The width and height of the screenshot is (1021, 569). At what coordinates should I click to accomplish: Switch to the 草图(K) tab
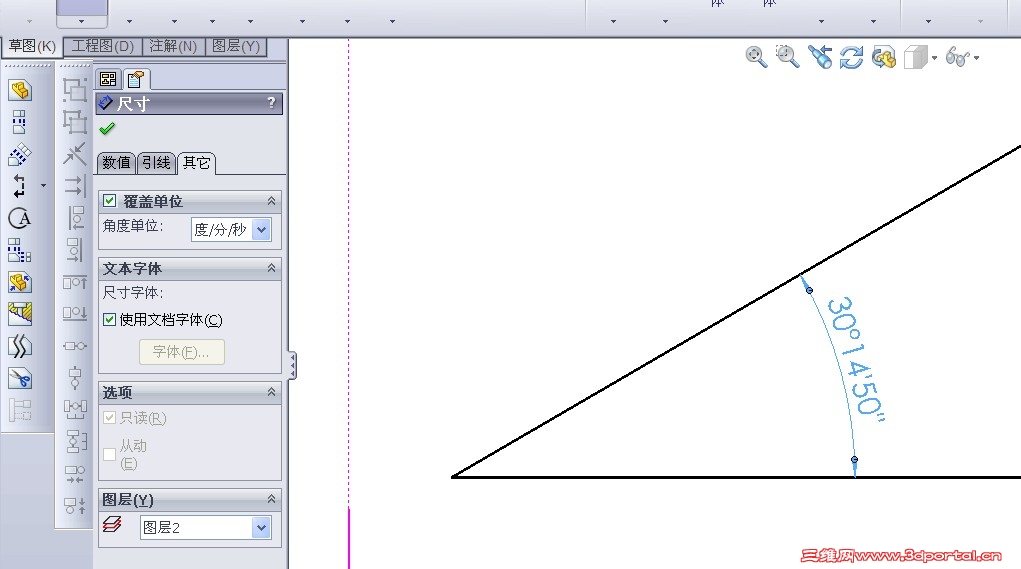point(31,46)
